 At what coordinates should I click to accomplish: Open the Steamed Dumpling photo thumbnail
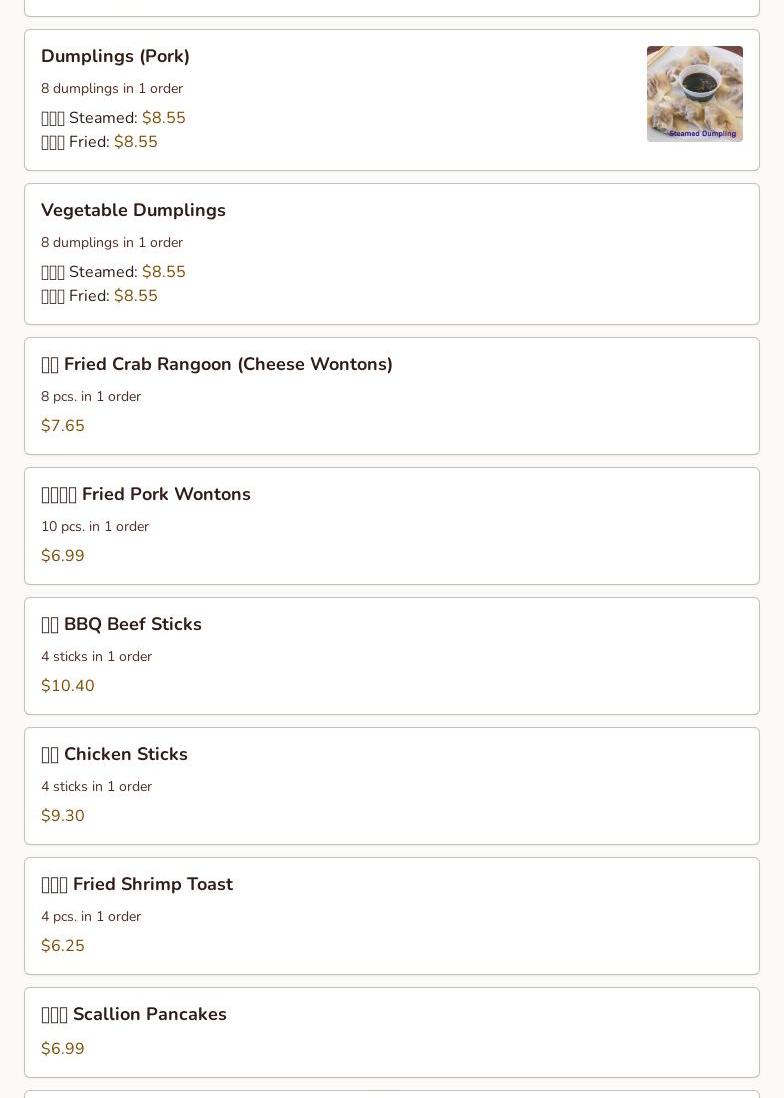click(x=694, y=94)
